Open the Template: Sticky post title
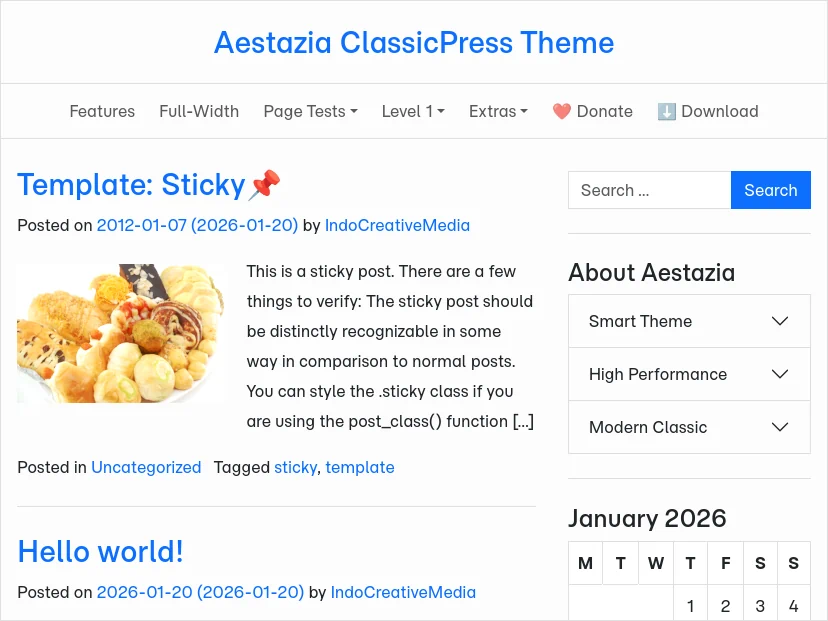Viewport: 828px width, 621px height. [131, 185]
